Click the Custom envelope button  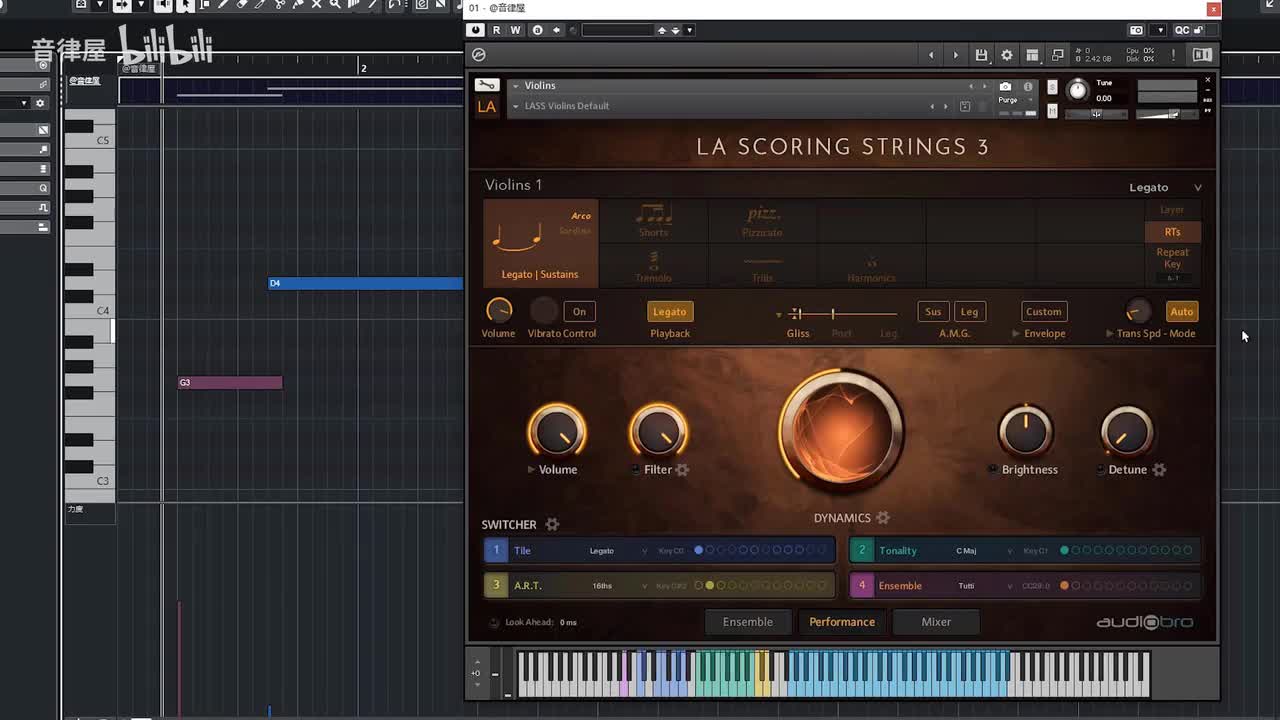[x=1043, y=312]
